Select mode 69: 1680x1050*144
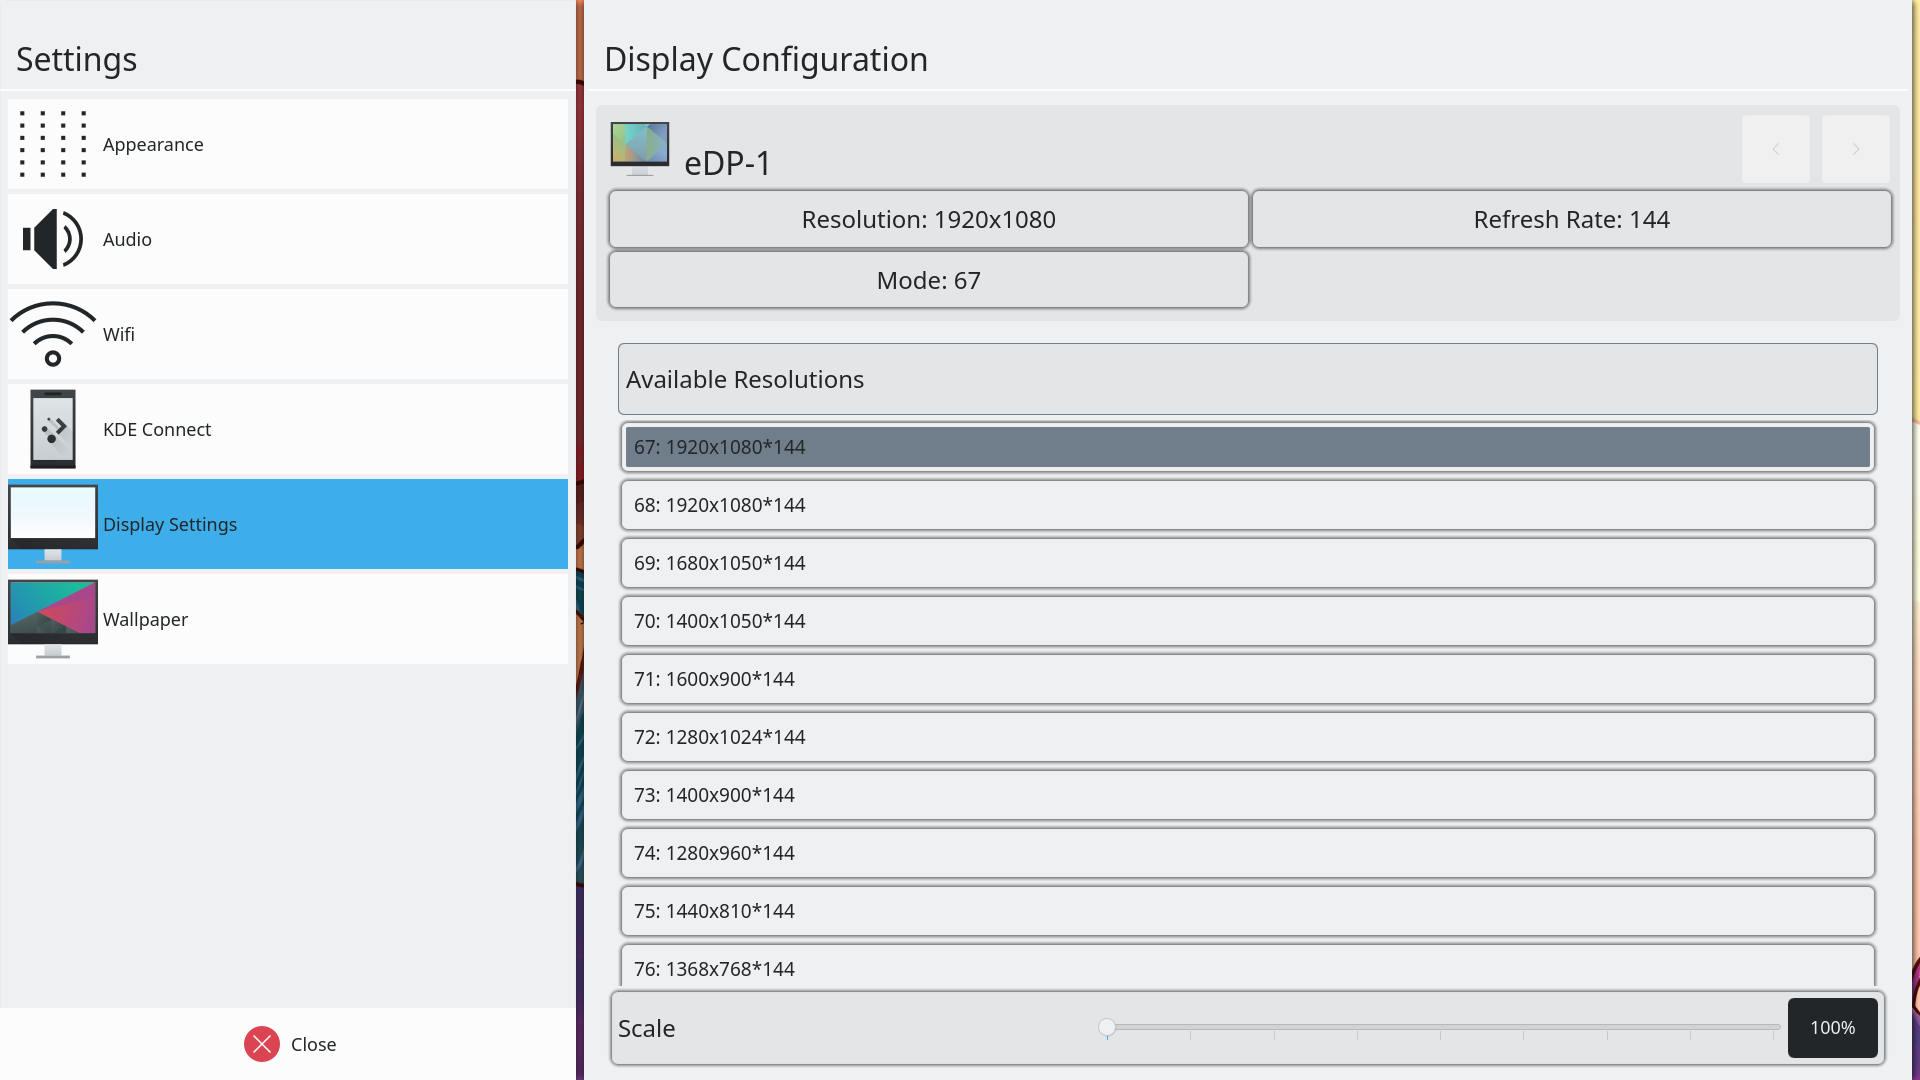1920x1080 pixels. 1247,563
